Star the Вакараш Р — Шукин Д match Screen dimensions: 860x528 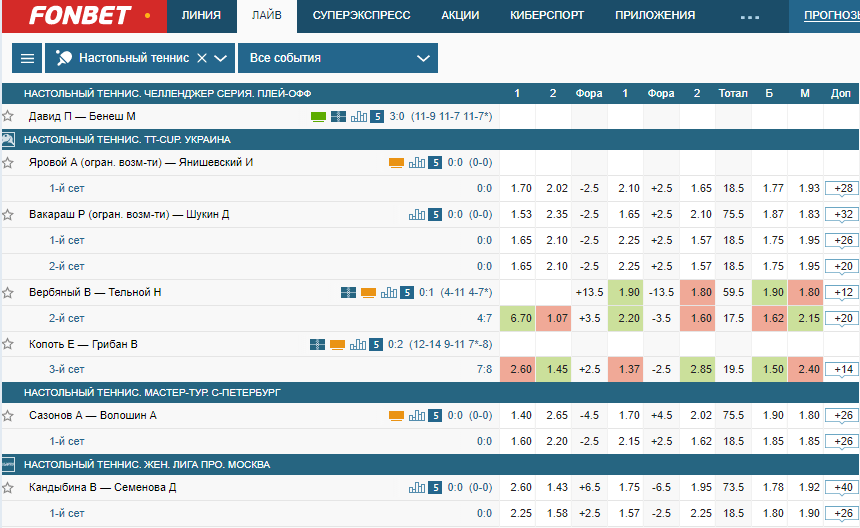coord(8,214)
